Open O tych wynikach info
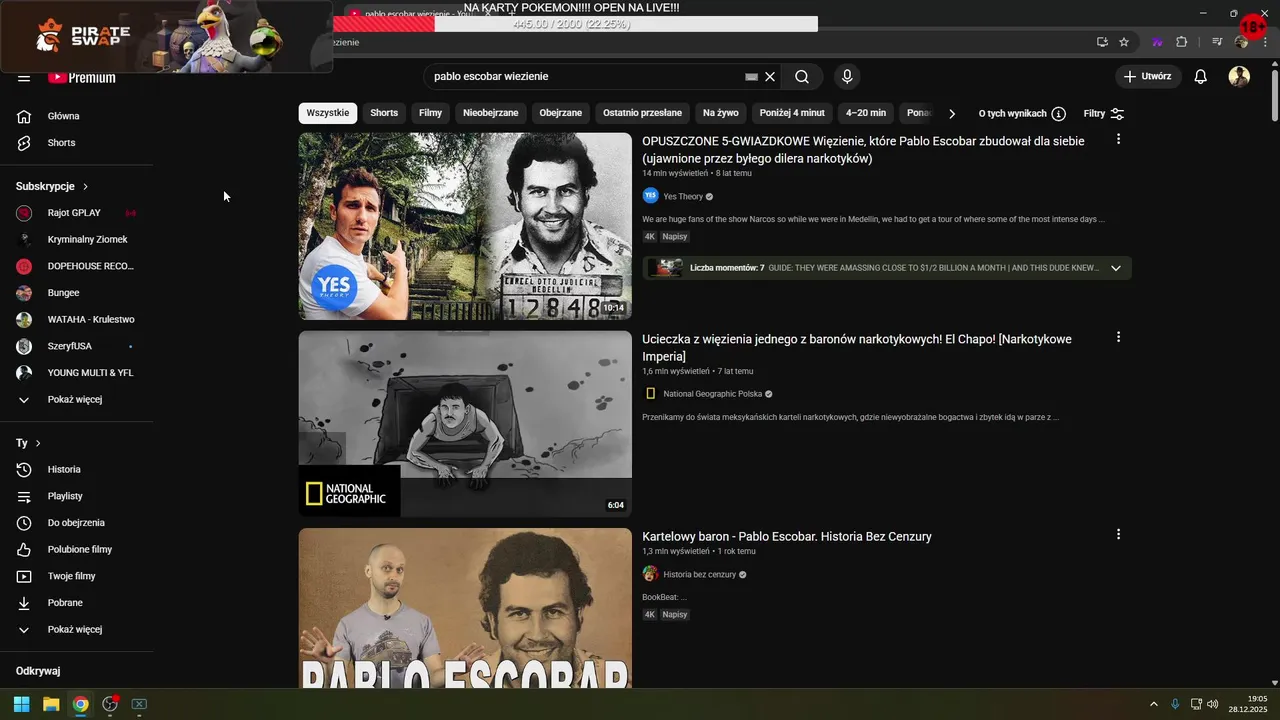 (1022, 114)
